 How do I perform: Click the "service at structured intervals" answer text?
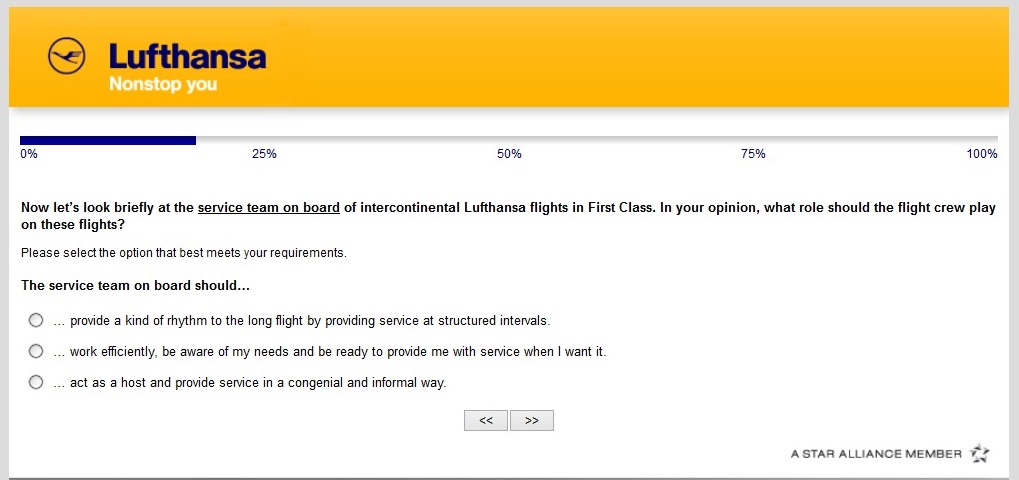(310, 321)
